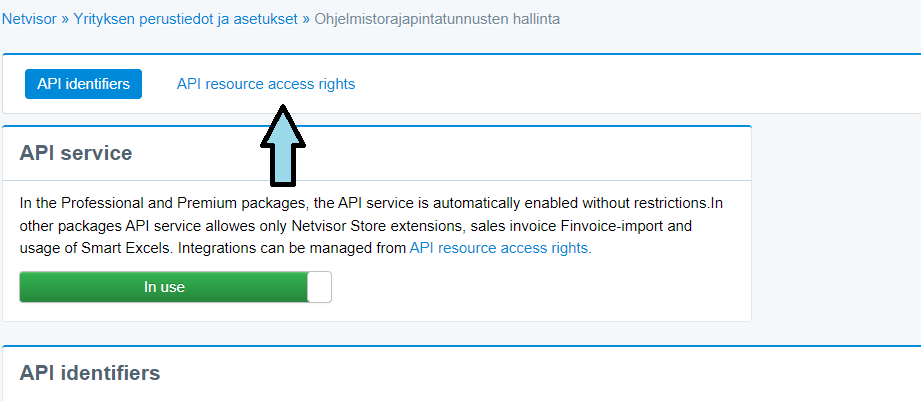Switch to API resource access rights tab
This screenshot has width=921, height=401.
pyautogui.click(x=266, y=84)
